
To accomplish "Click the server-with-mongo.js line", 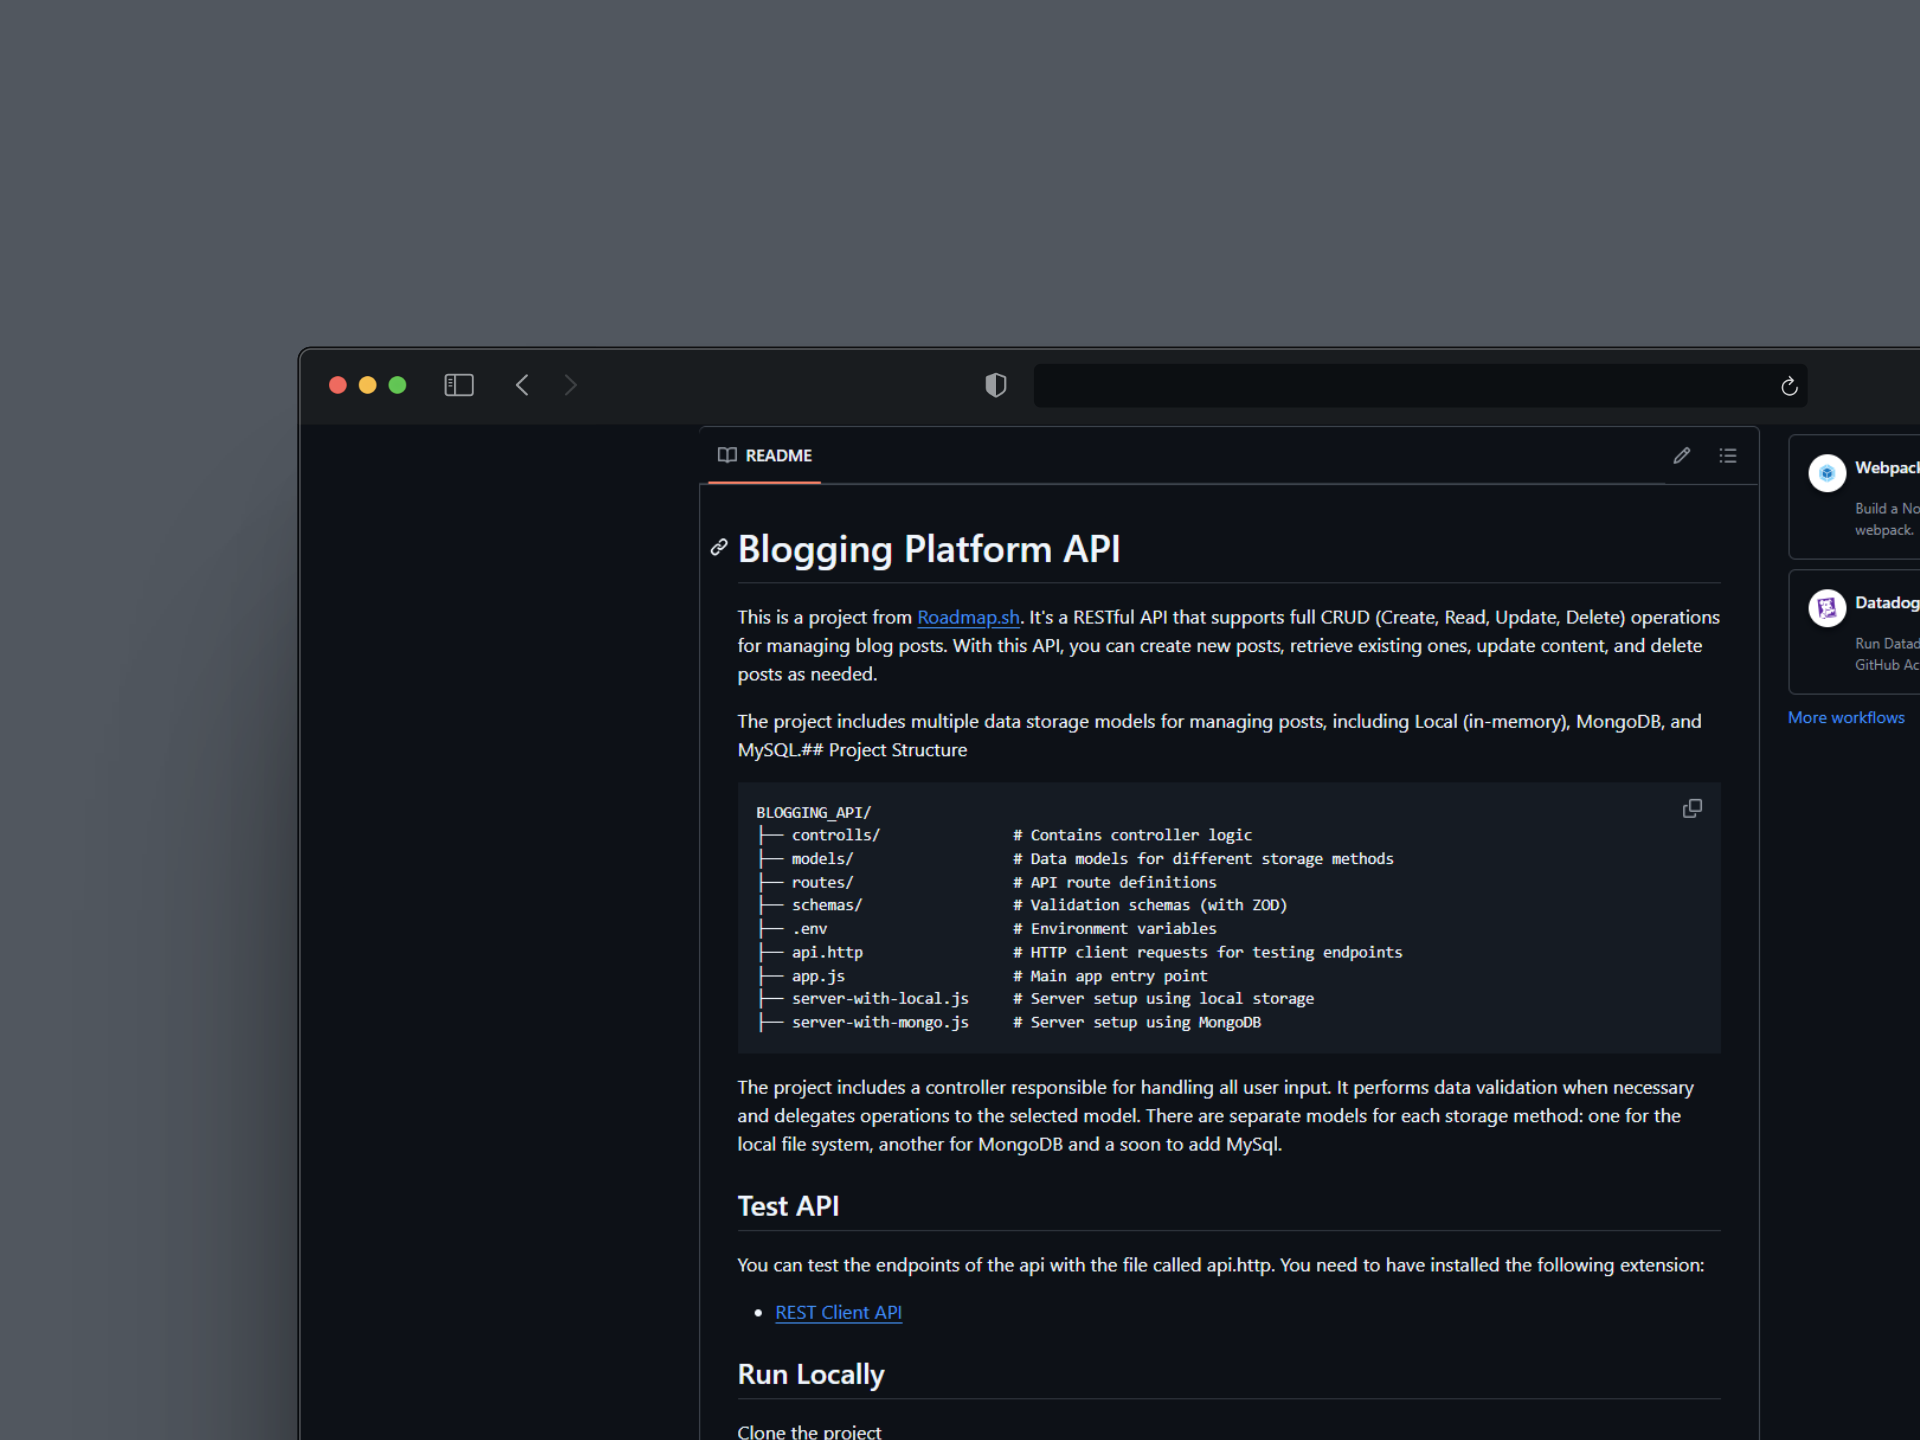I will [x=880, y=1023].
